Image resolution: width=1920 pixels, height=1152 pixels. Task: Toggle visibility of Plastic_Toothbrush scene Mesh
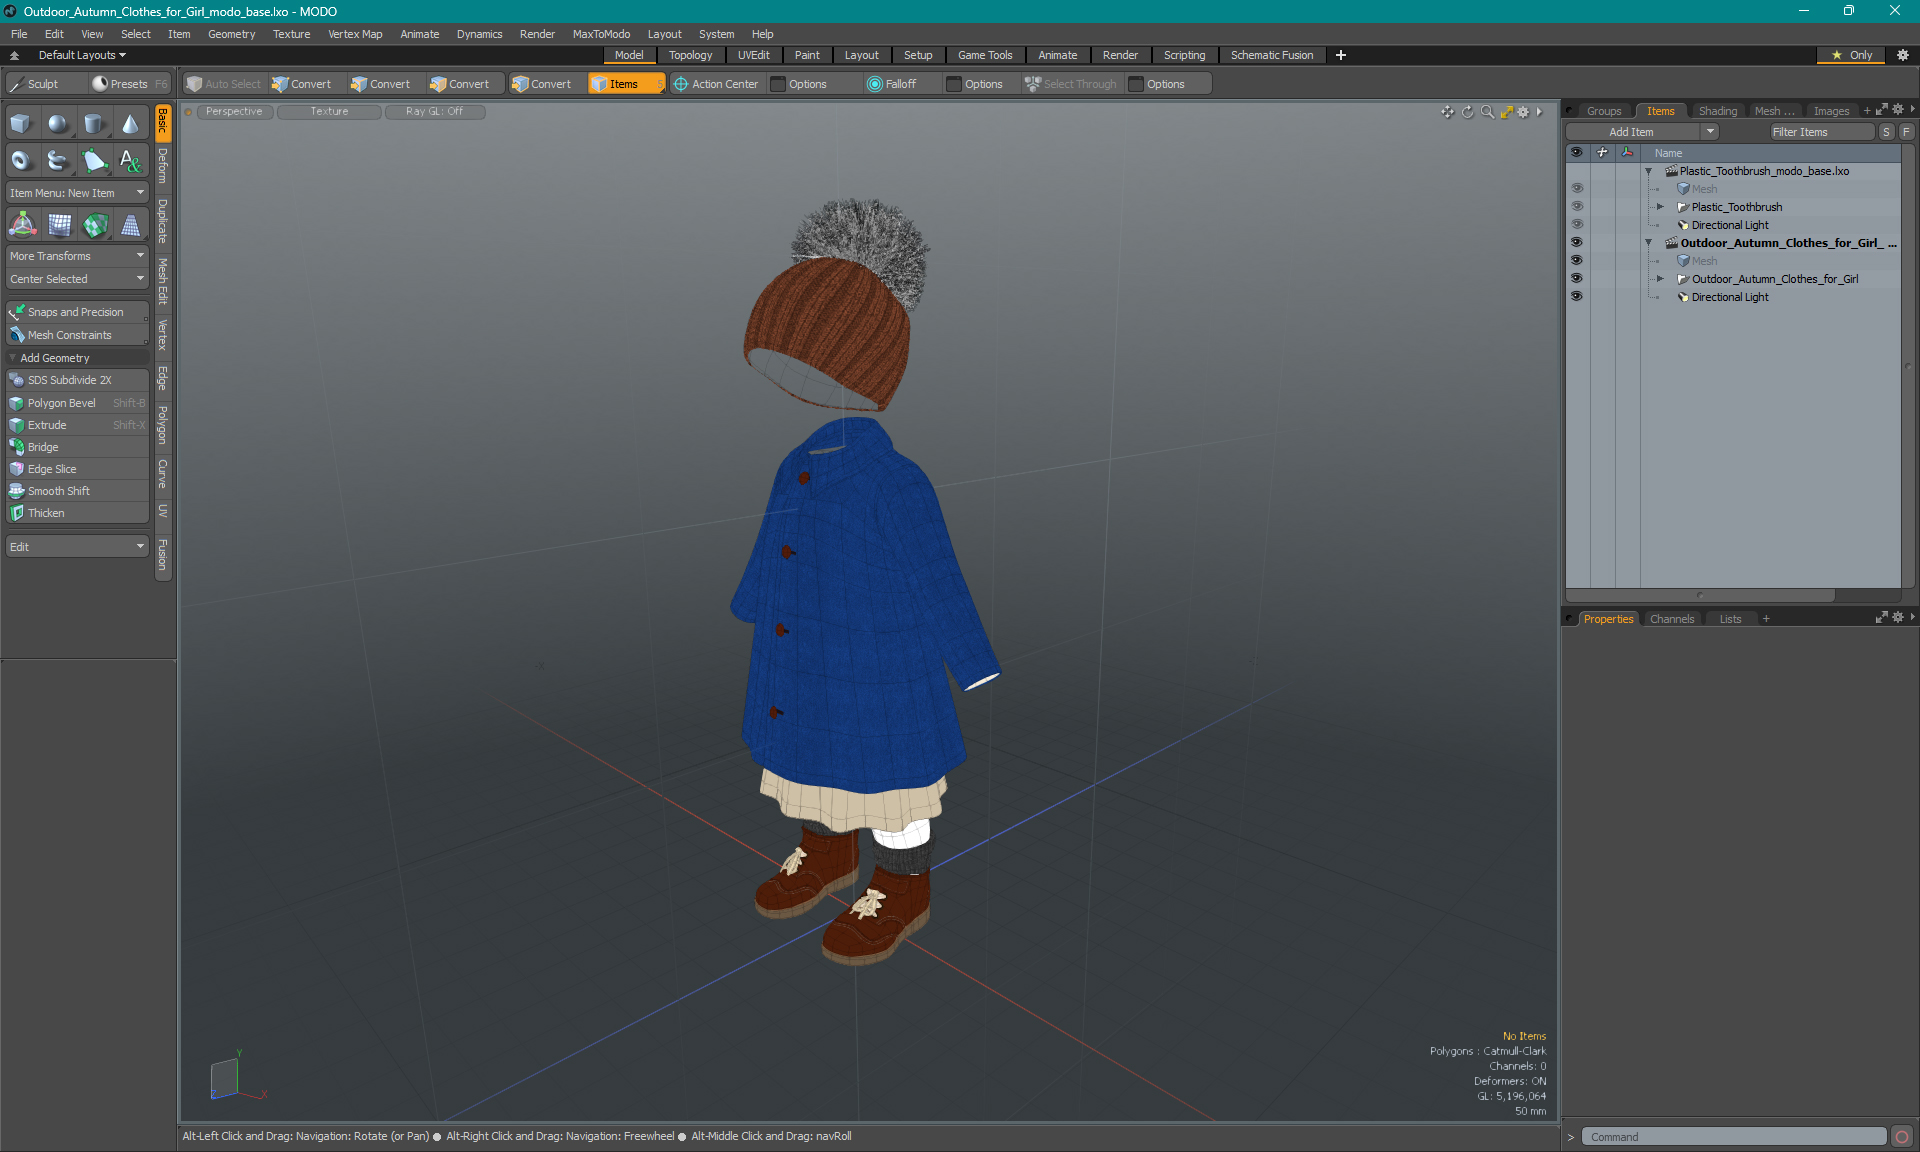(1577, 189)
